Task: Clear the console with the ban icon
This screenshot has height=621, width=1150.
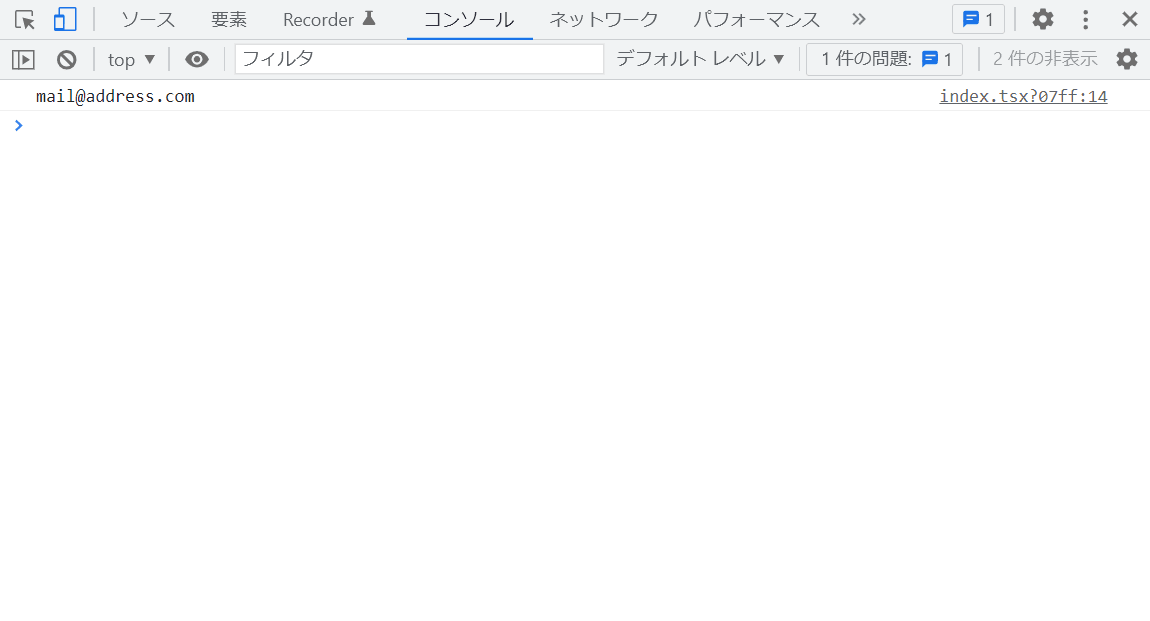Action: tap(67, 59)
